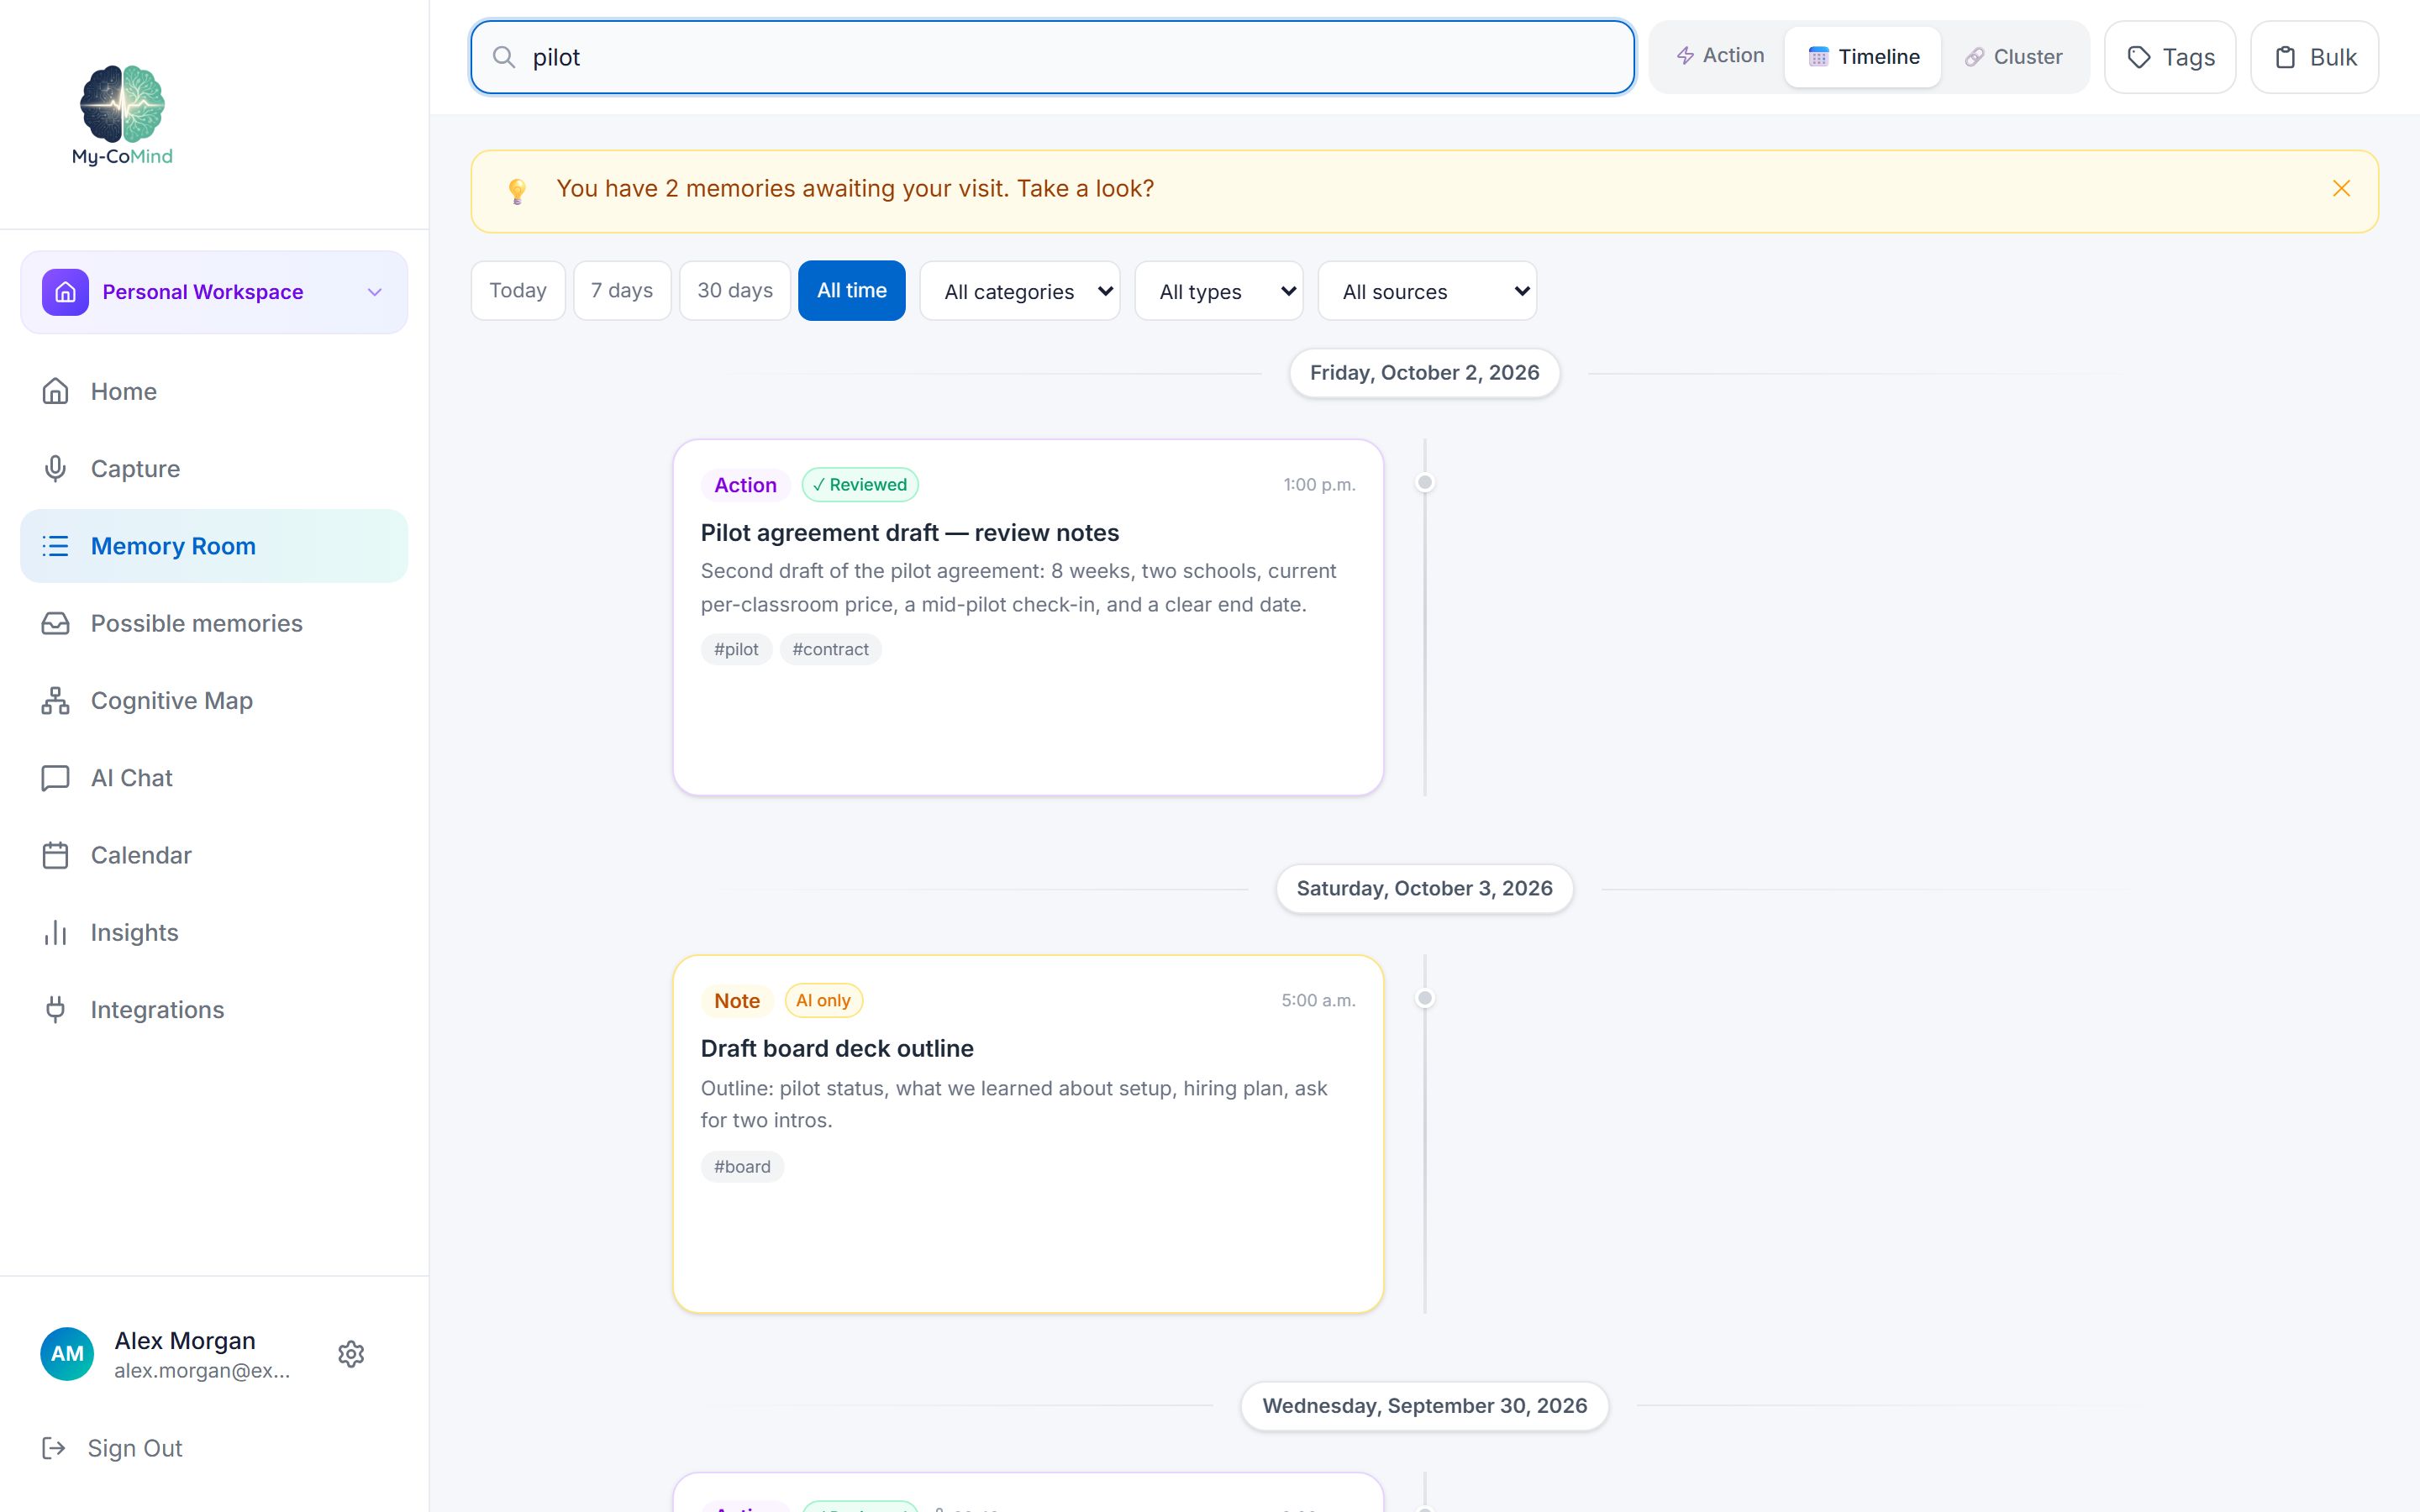Click the banner link about 2 awaiting memories
This screenshot has width=2420, height=1512.
click(855, 188)
